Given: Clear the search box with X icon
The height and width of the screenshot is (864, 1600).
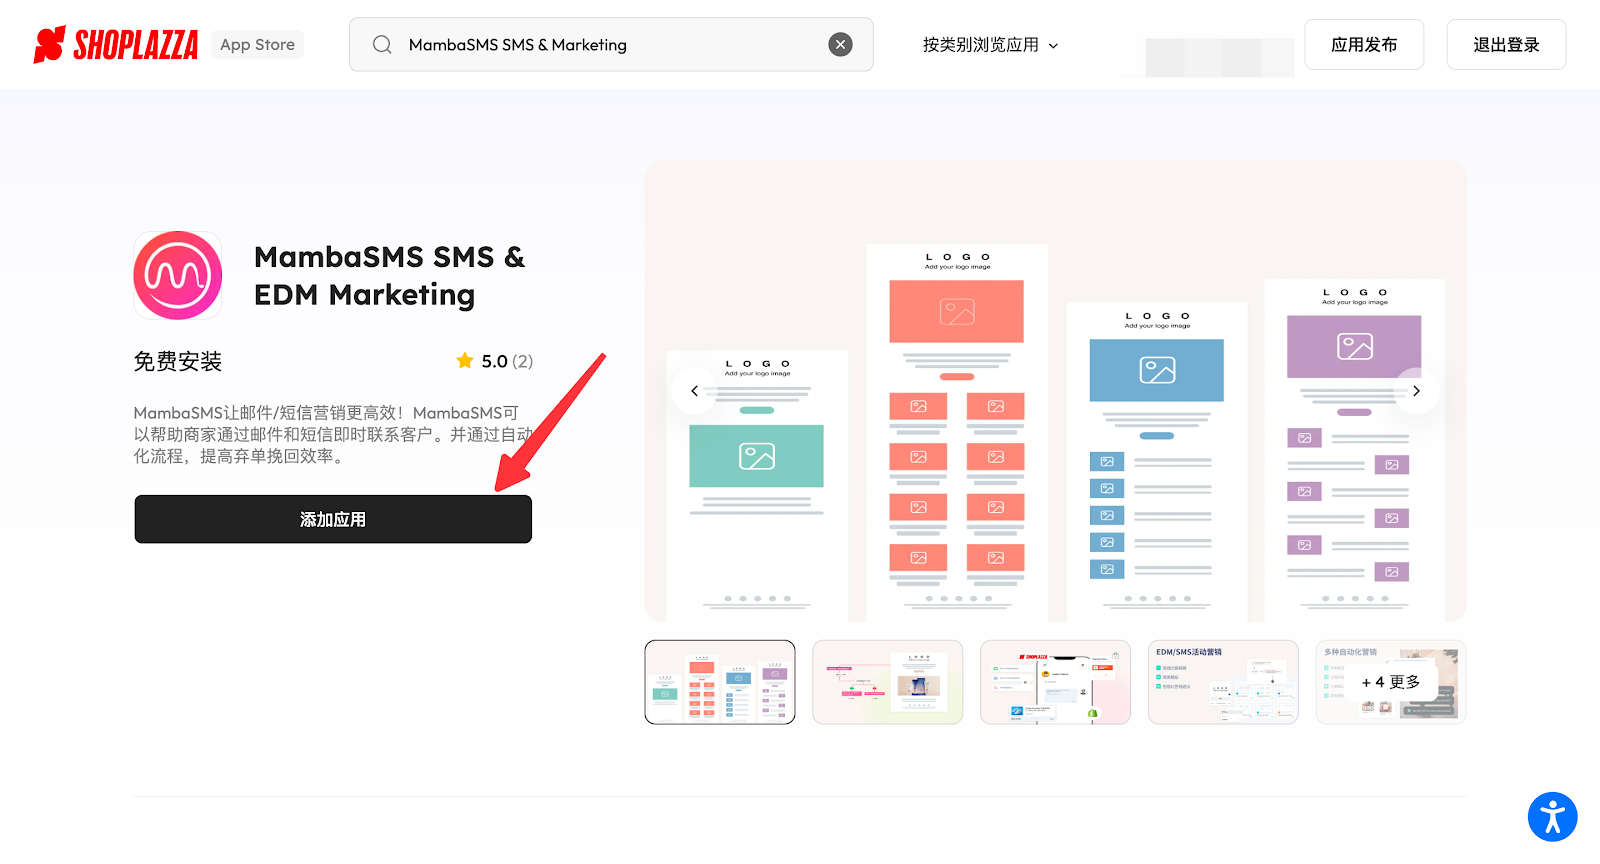Looking at the screenshot, I should click(x=840, y=45).
